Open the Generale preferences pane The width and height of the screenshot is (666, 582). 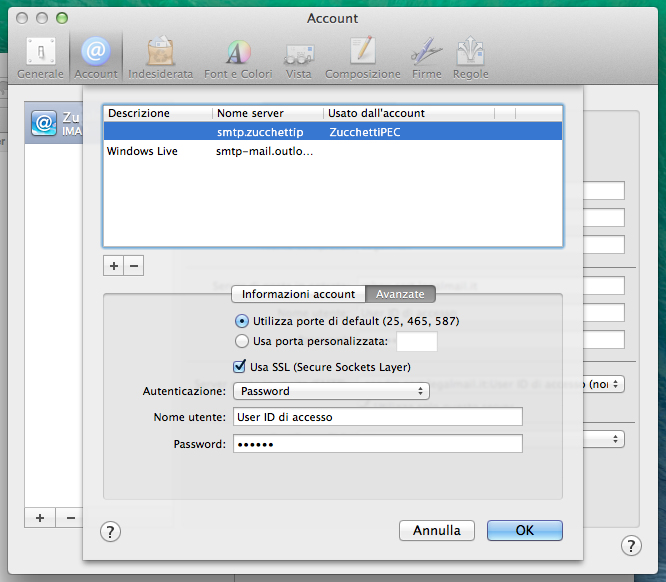coord(40,58)
